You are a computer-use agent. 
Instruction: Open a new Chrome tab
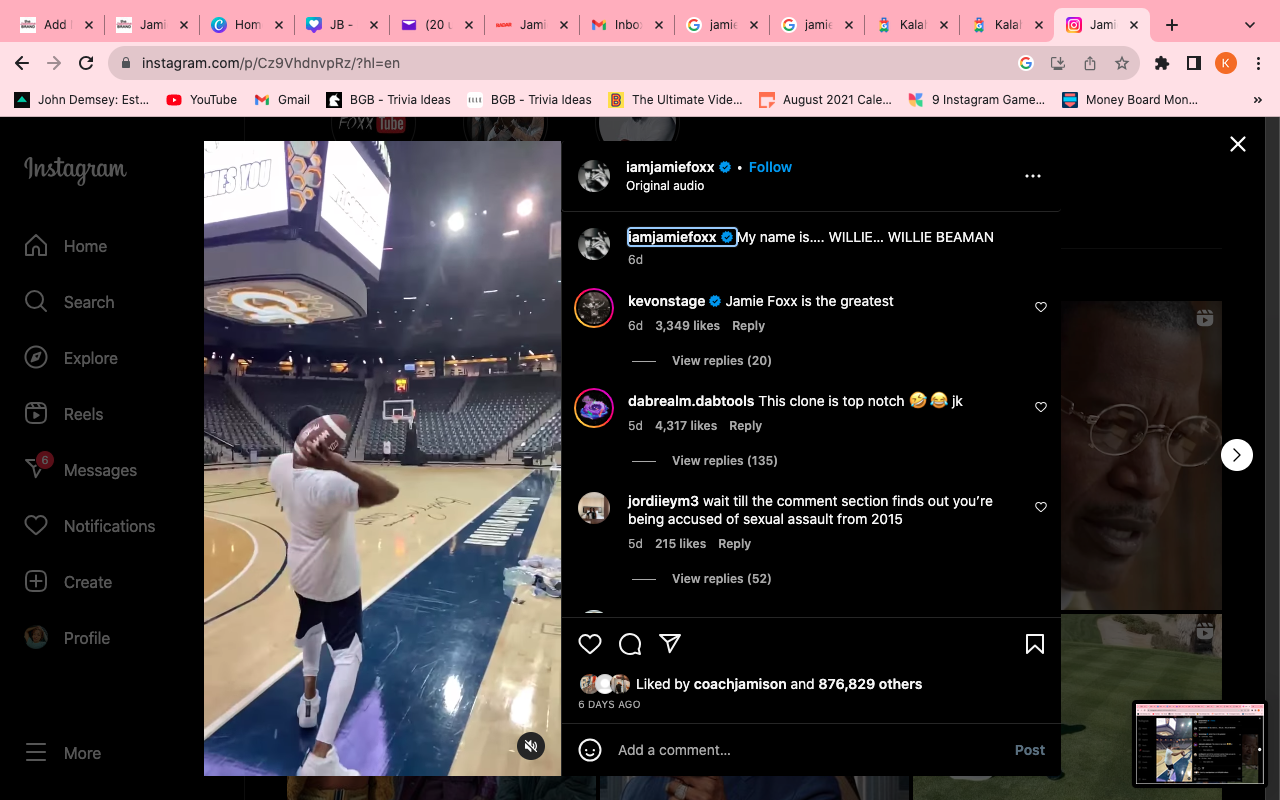[x=1172, y=25]
